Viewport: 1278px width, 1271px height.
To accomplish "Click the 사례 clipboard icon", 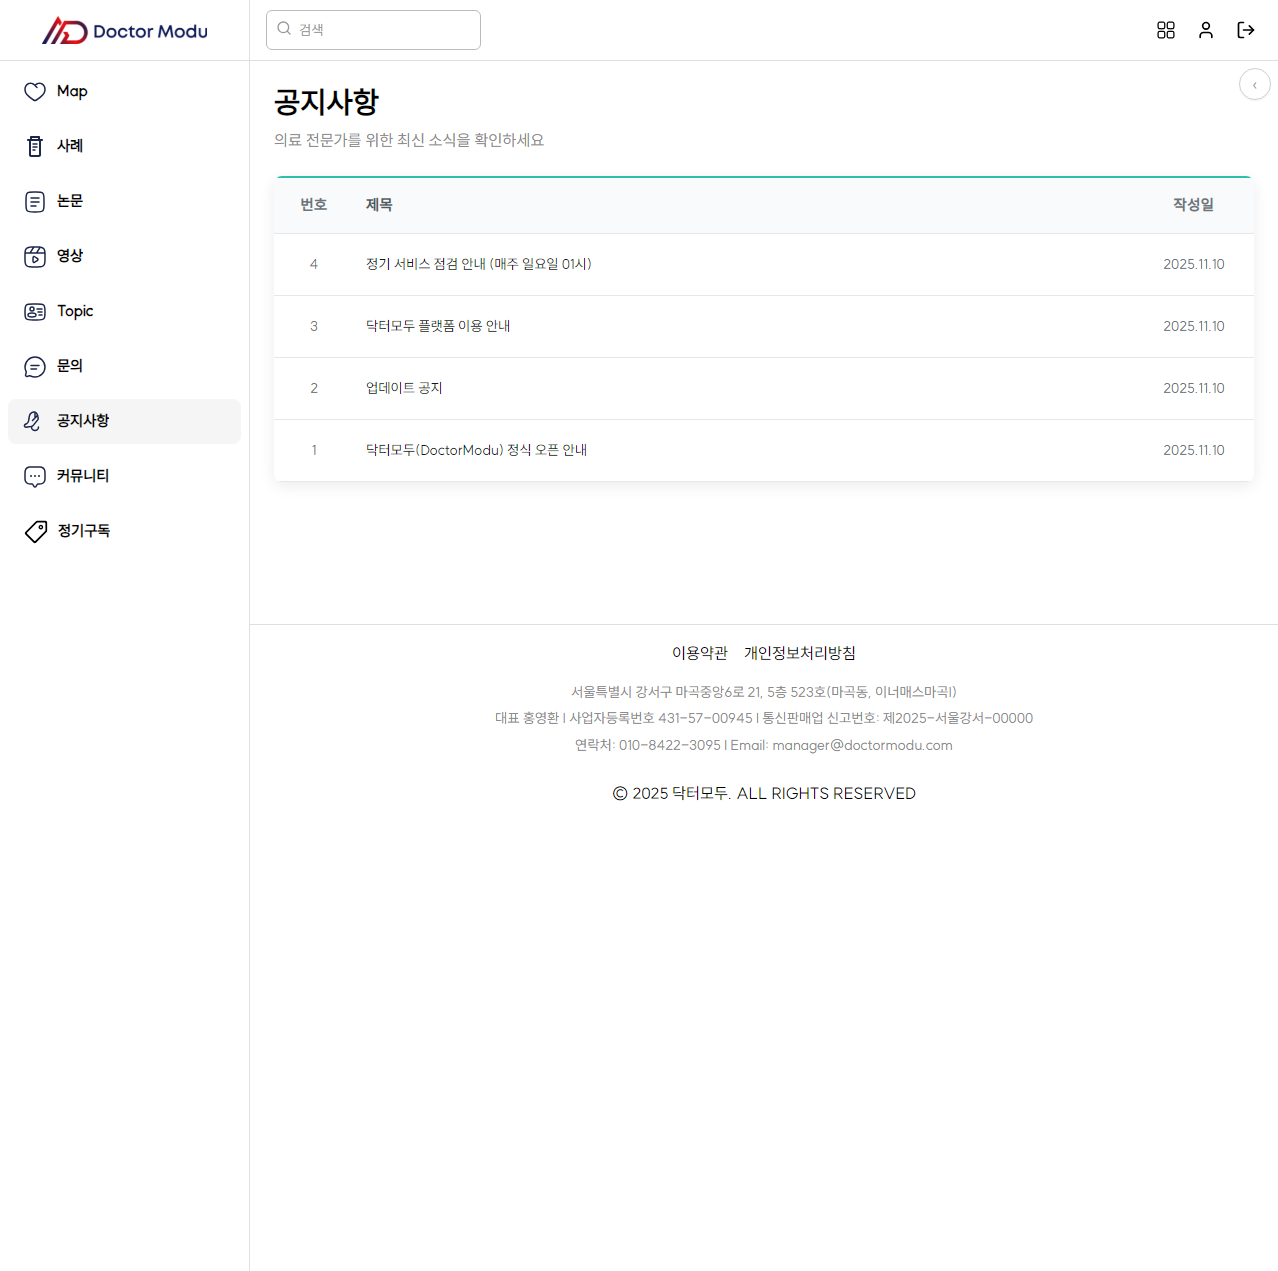I will coord(35,146).
